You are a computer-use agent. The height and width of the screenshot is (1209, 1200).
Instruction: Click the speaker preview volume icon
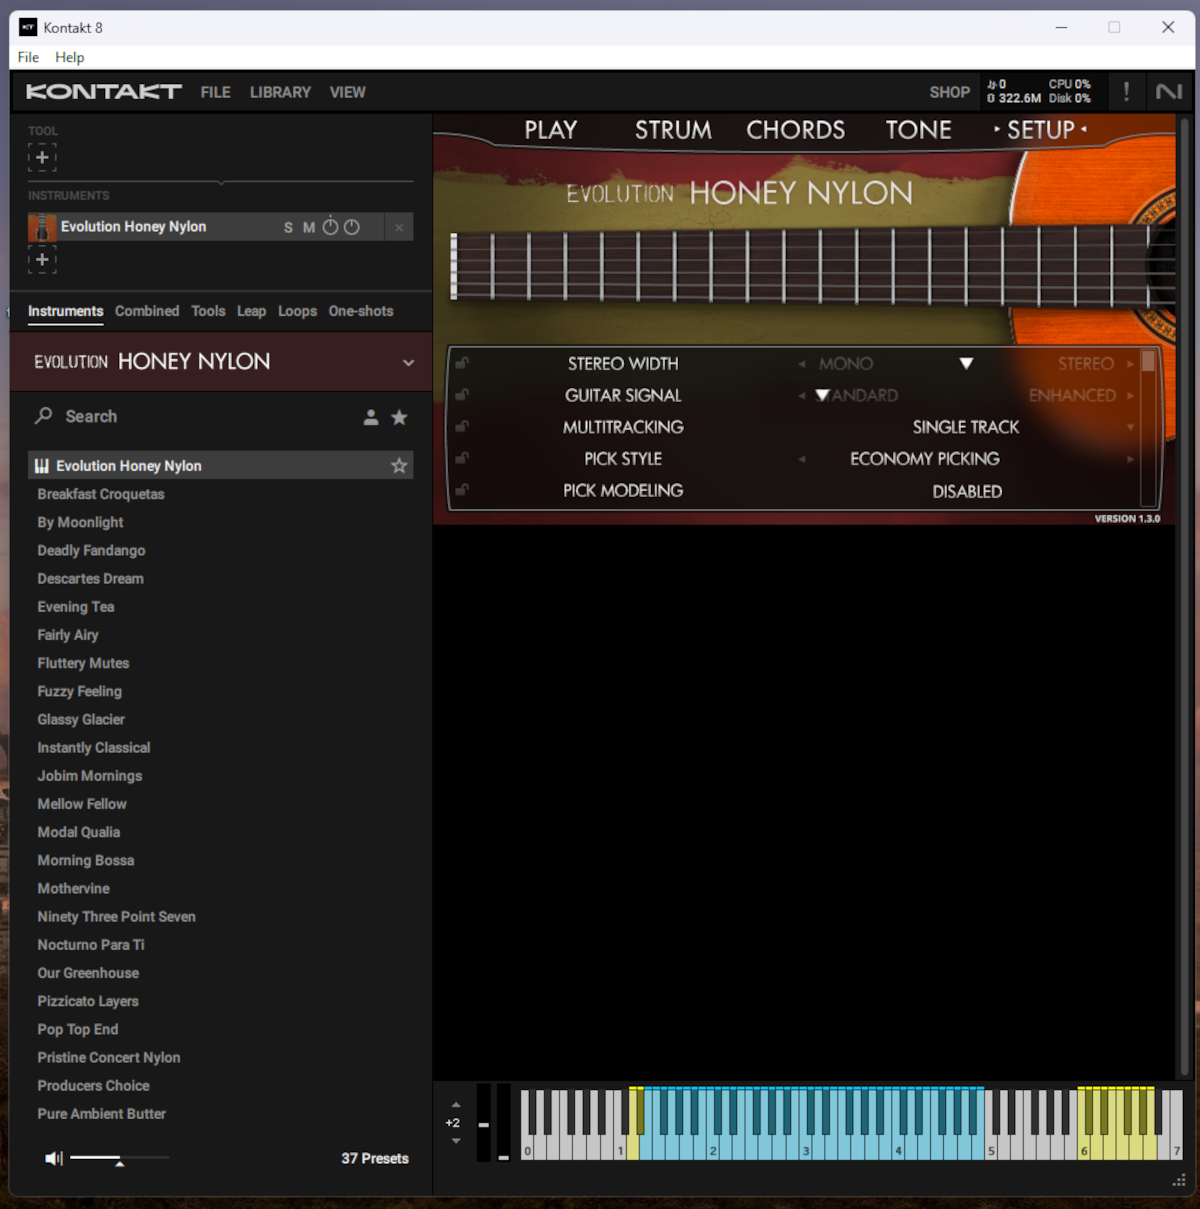[54, 1158]
